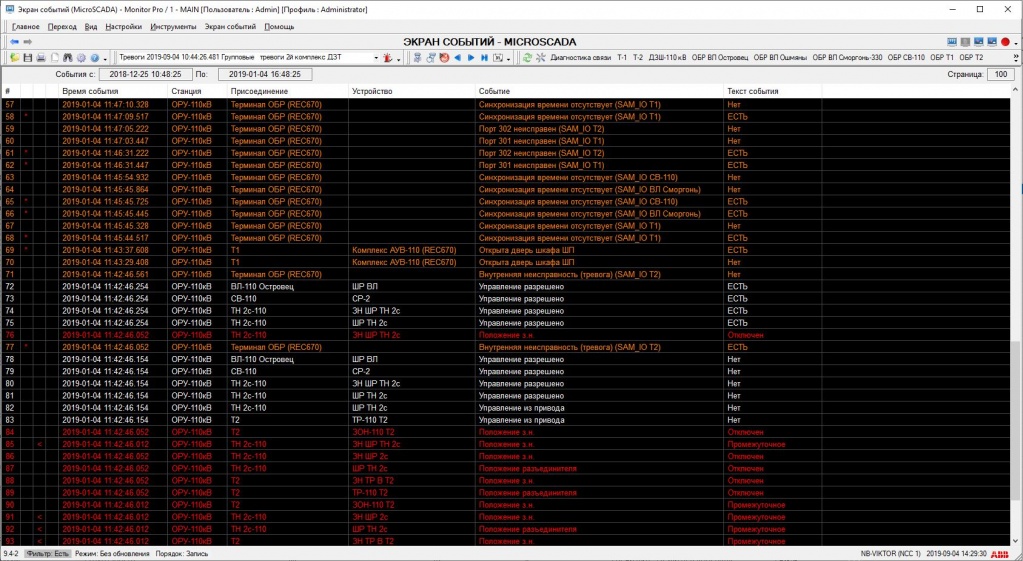The image size is (1023, 561).
Task: Click the fourth monitor icon in header
Action: click(992, 42)
